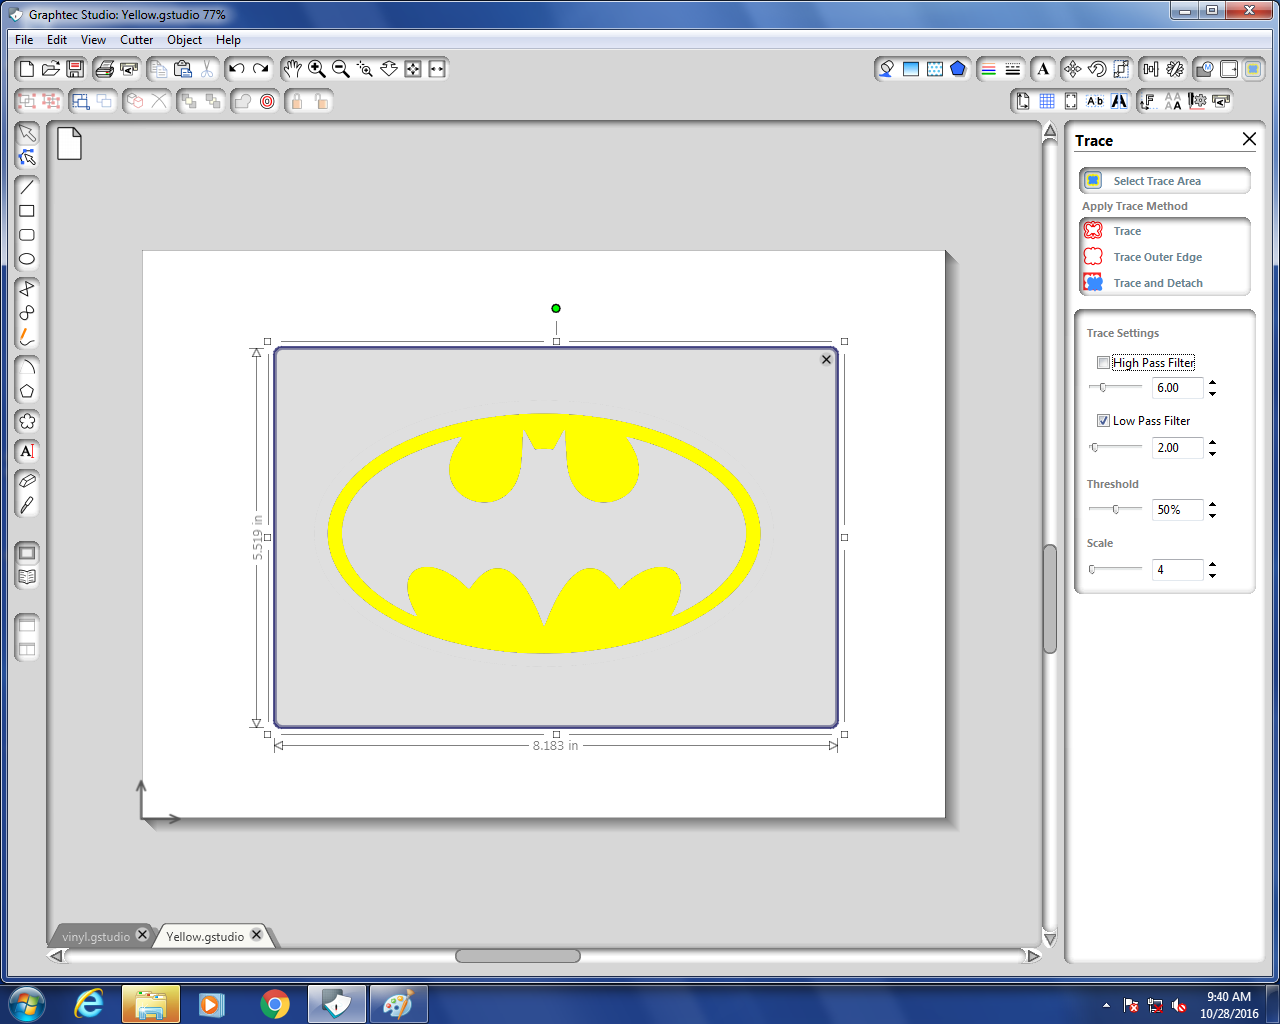Apply Trace Outer Edge method

pos(1165,257)
